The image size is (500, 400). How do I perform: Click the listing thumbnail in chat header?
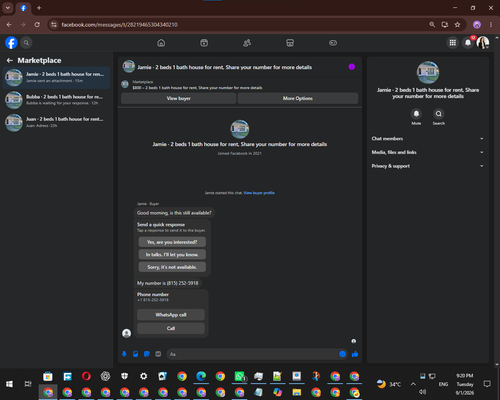[129, 67]
